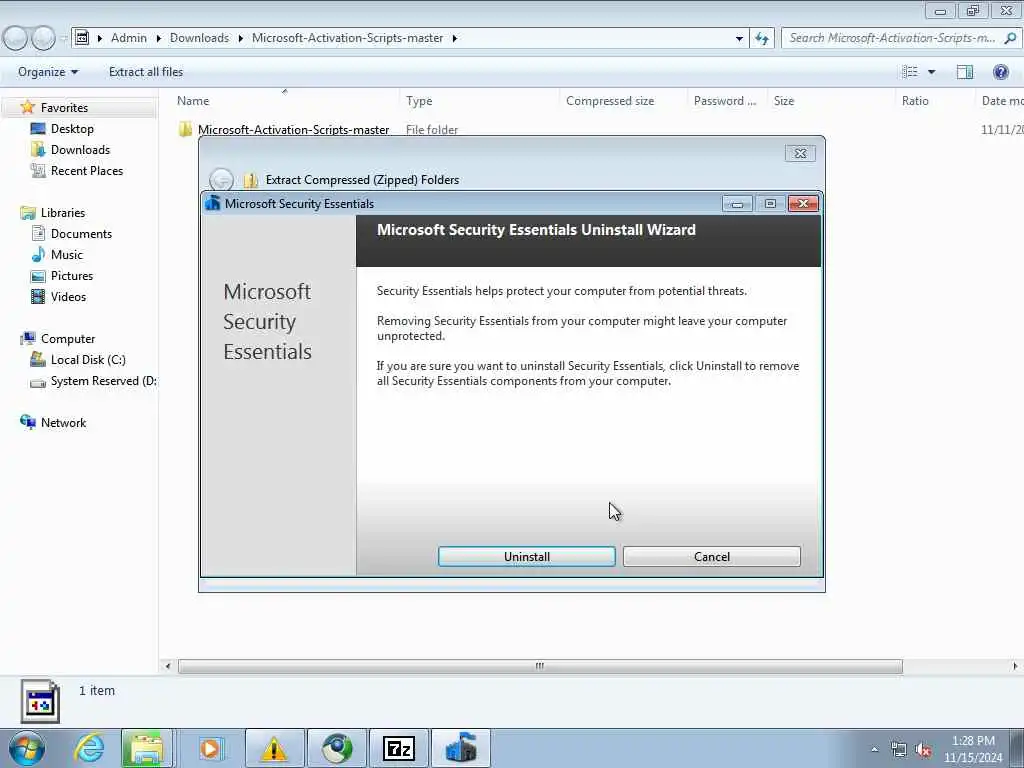
Task: Open Recent Places in navigation pane
Action: click(86, 170)
